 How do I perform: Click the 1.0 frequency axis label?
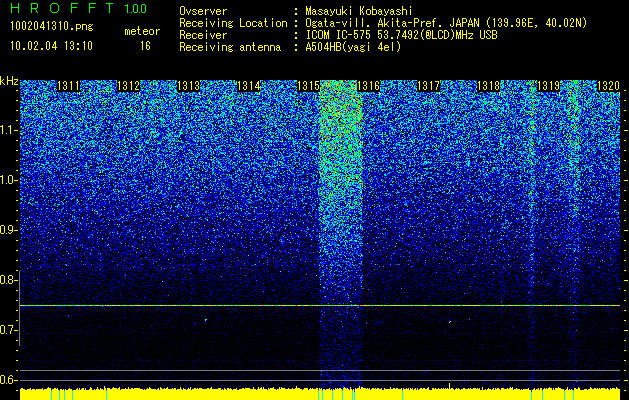pos(8,181)
